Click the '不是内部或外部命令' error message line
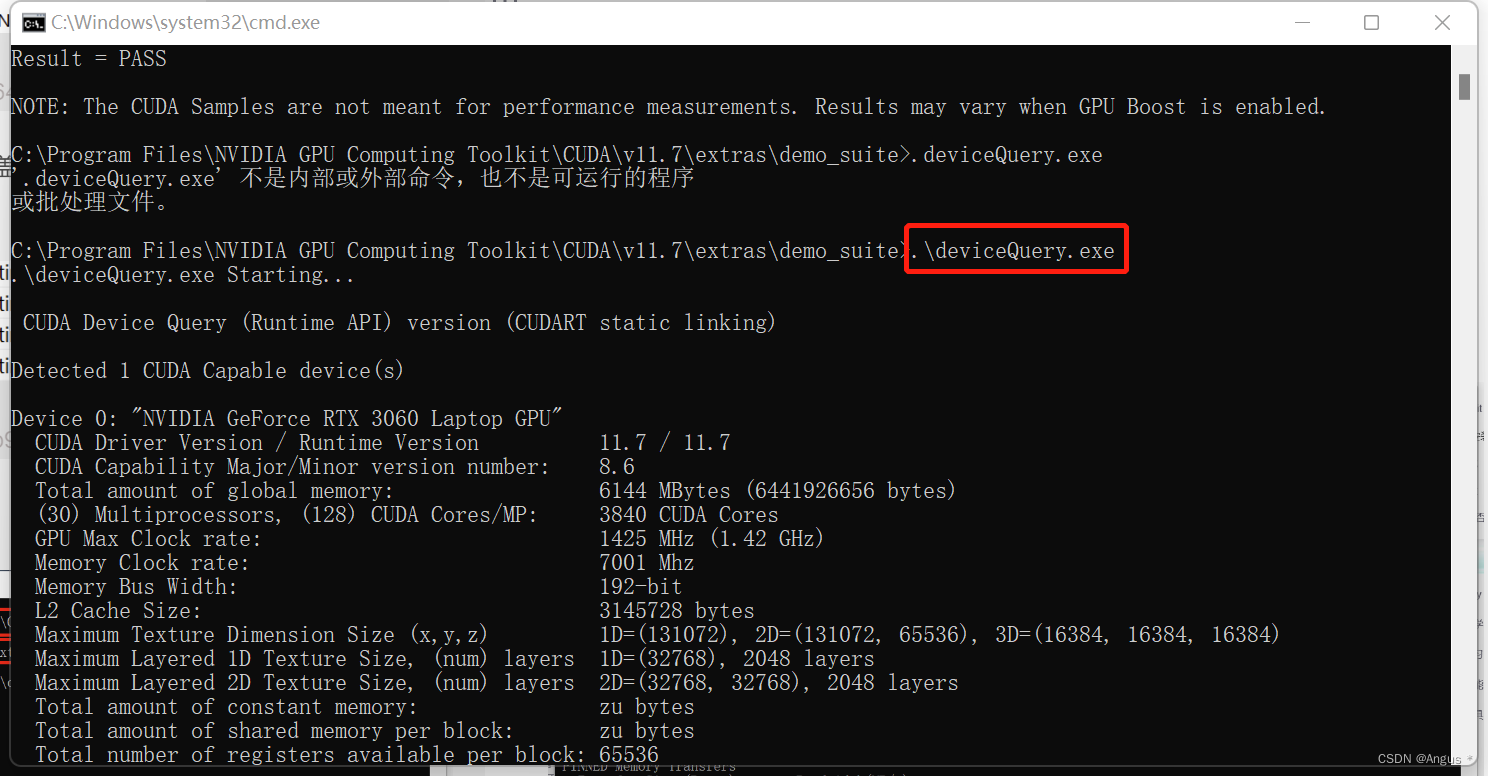Screen dimensions: 1488x776 352,179
